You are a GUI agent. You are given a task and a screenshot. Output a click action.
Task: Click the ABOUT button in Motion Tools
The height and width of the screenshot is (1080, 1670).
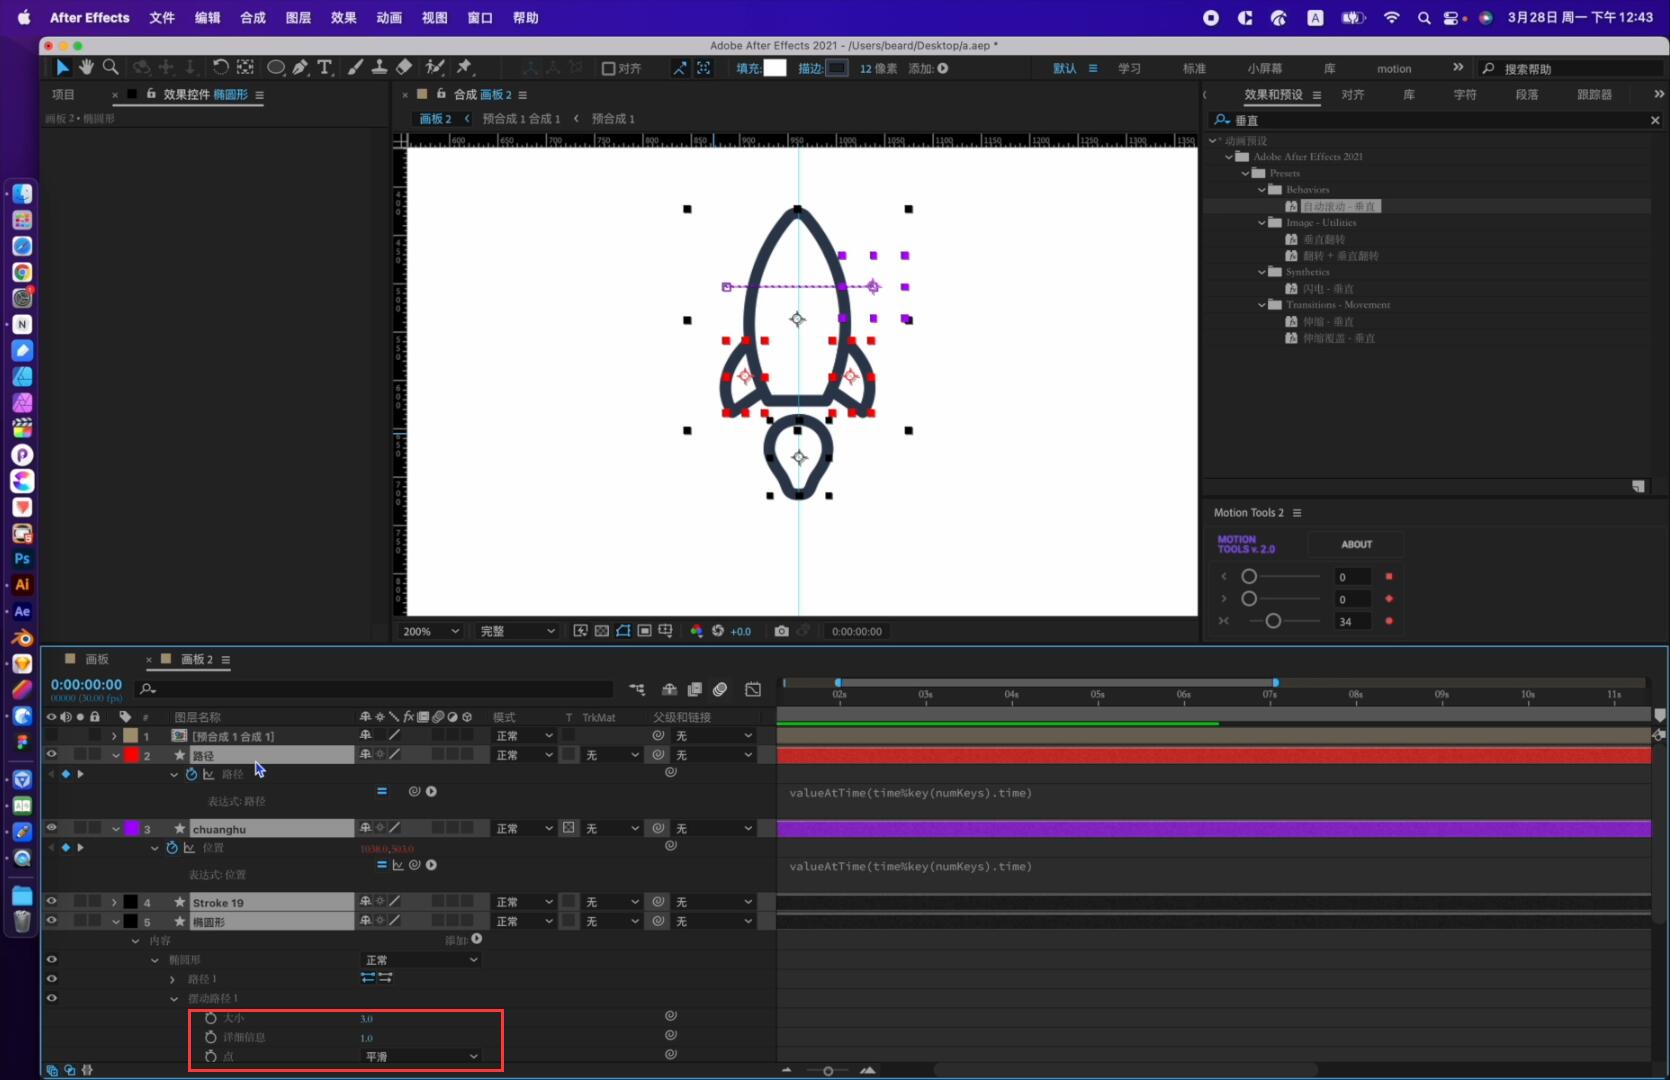[1356, 544]
